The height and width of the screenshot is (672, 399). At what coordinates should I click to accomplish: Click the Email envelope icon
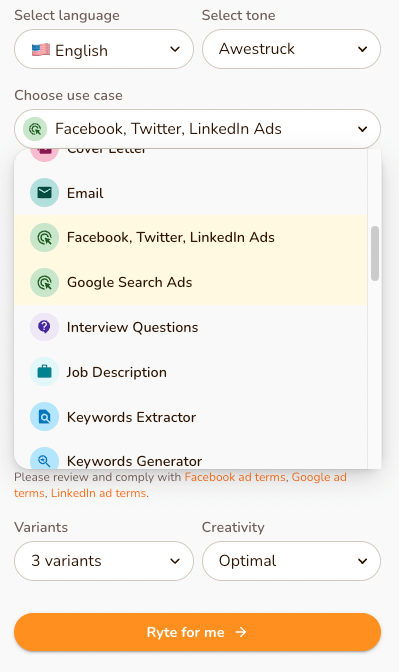coord(44,193)
